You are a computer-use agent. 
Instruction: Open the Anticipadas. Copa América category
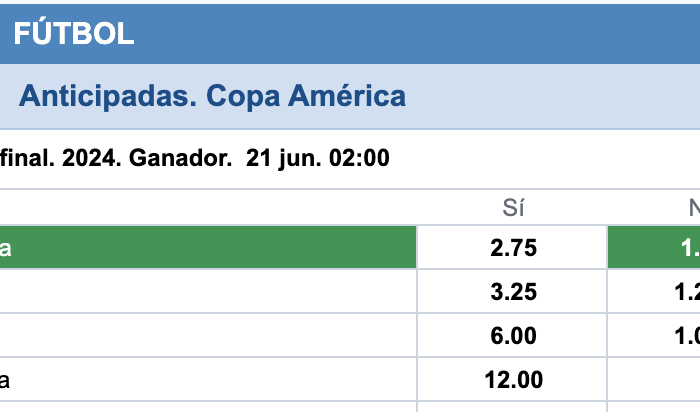coord(212,96)
